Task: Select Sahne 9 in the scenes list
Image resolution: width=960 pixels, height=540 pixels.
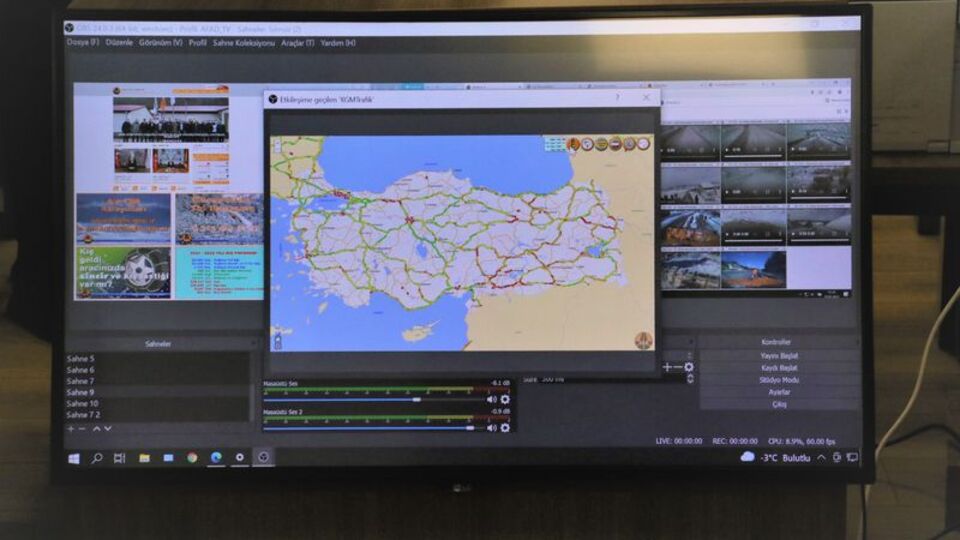Action: (81, 392)
